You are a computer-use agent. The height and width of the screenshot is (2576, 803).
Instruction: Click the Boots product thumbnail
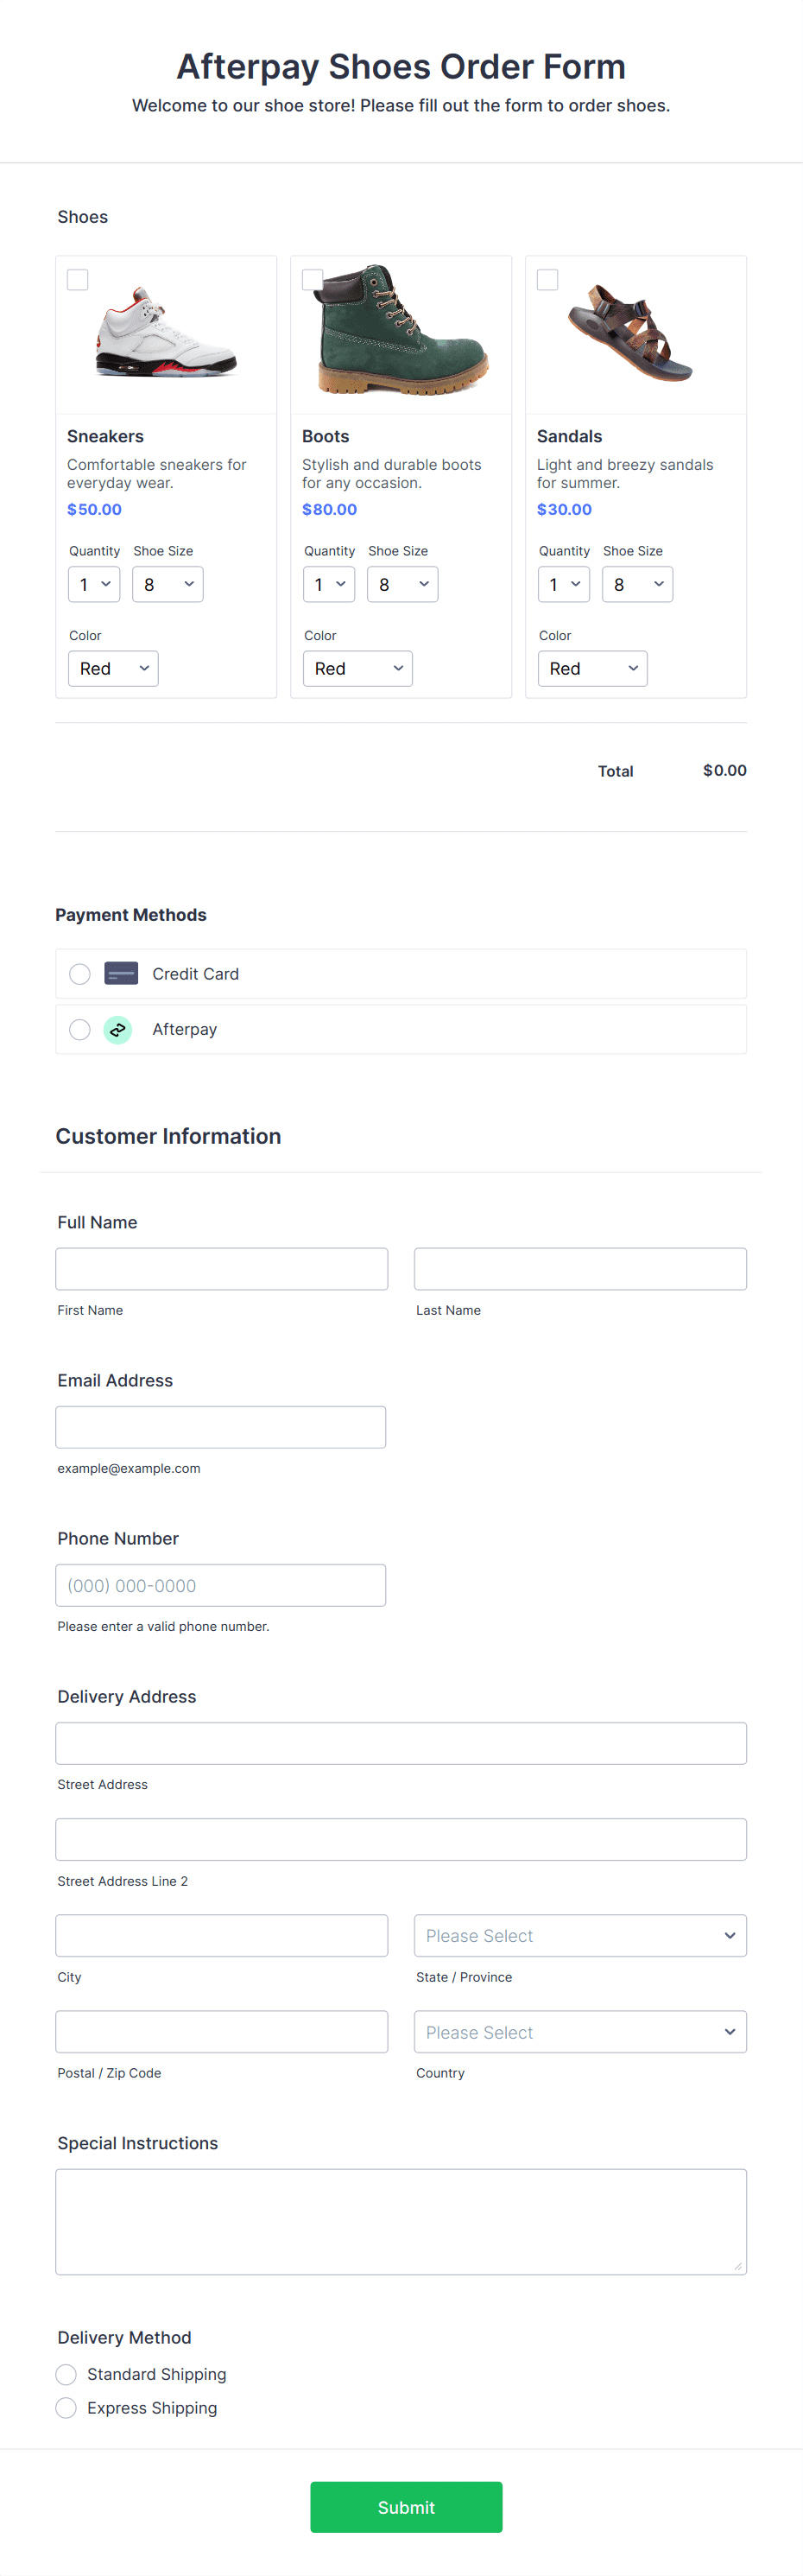click(401, 335)
